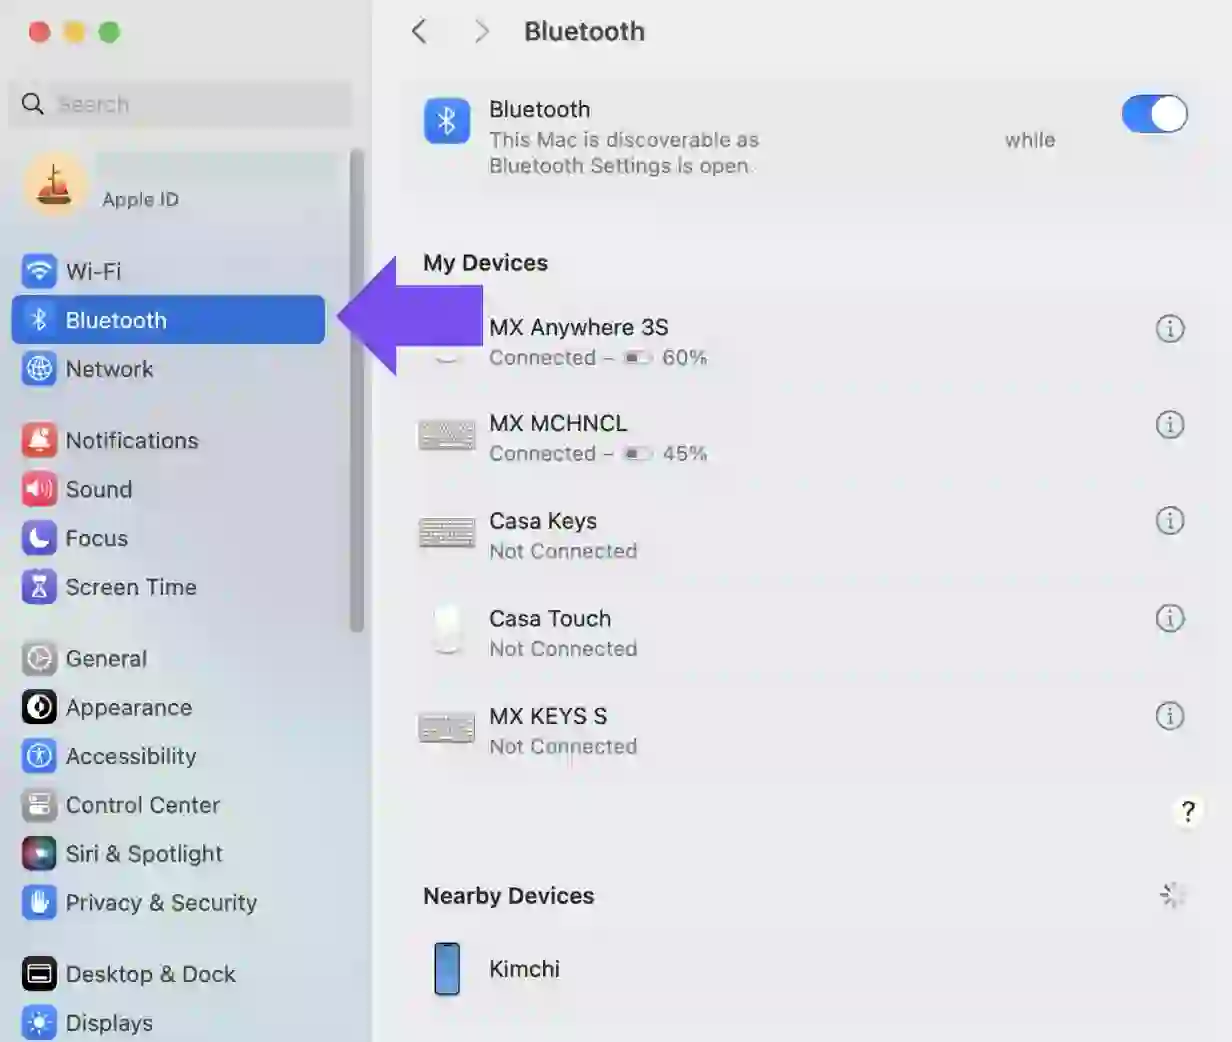Screen dimensions: 1232x1042
Task: Click the sidebar vertical scrollbar
Action: click(357, 391)
